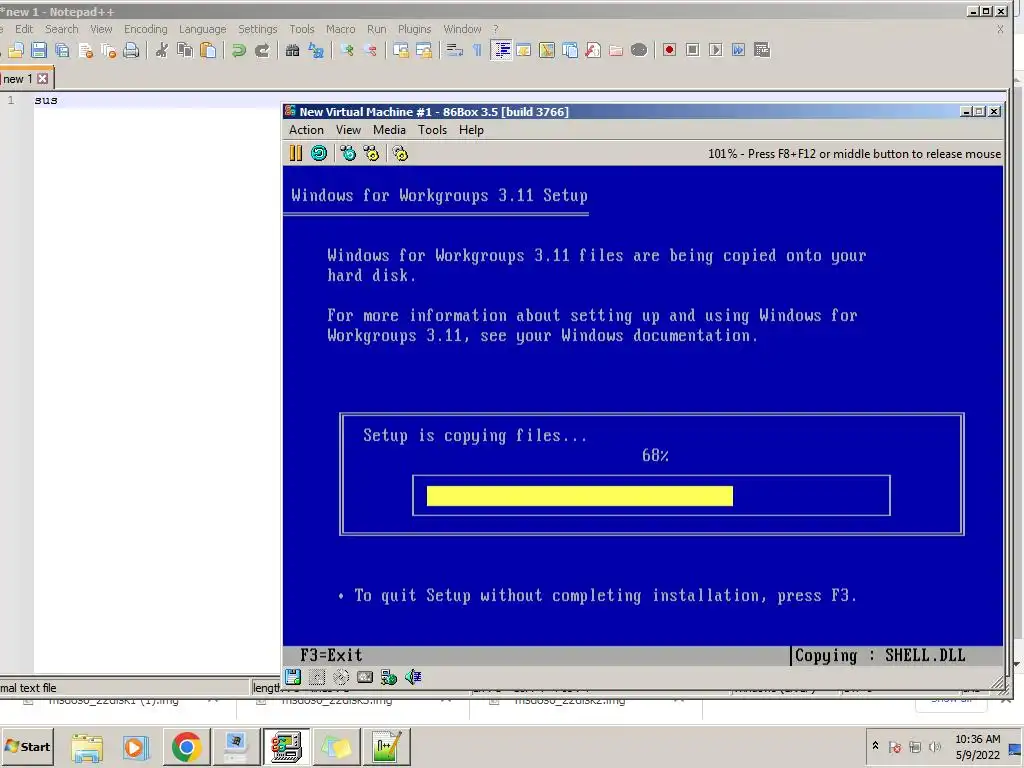Zoom in using Notepad++ toolbar icon

347,50
